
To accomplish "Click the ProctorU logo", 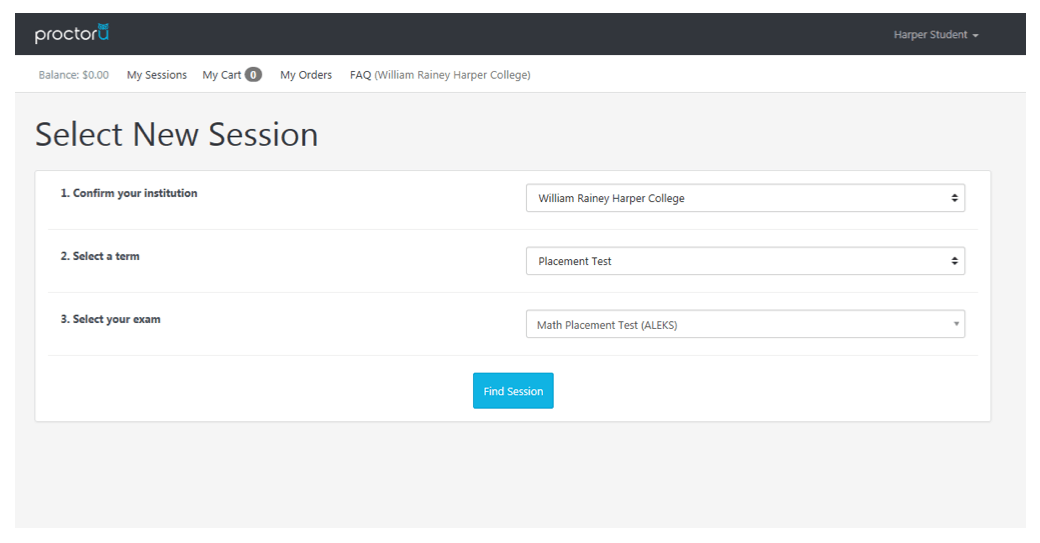I will (x=72, y=33).
